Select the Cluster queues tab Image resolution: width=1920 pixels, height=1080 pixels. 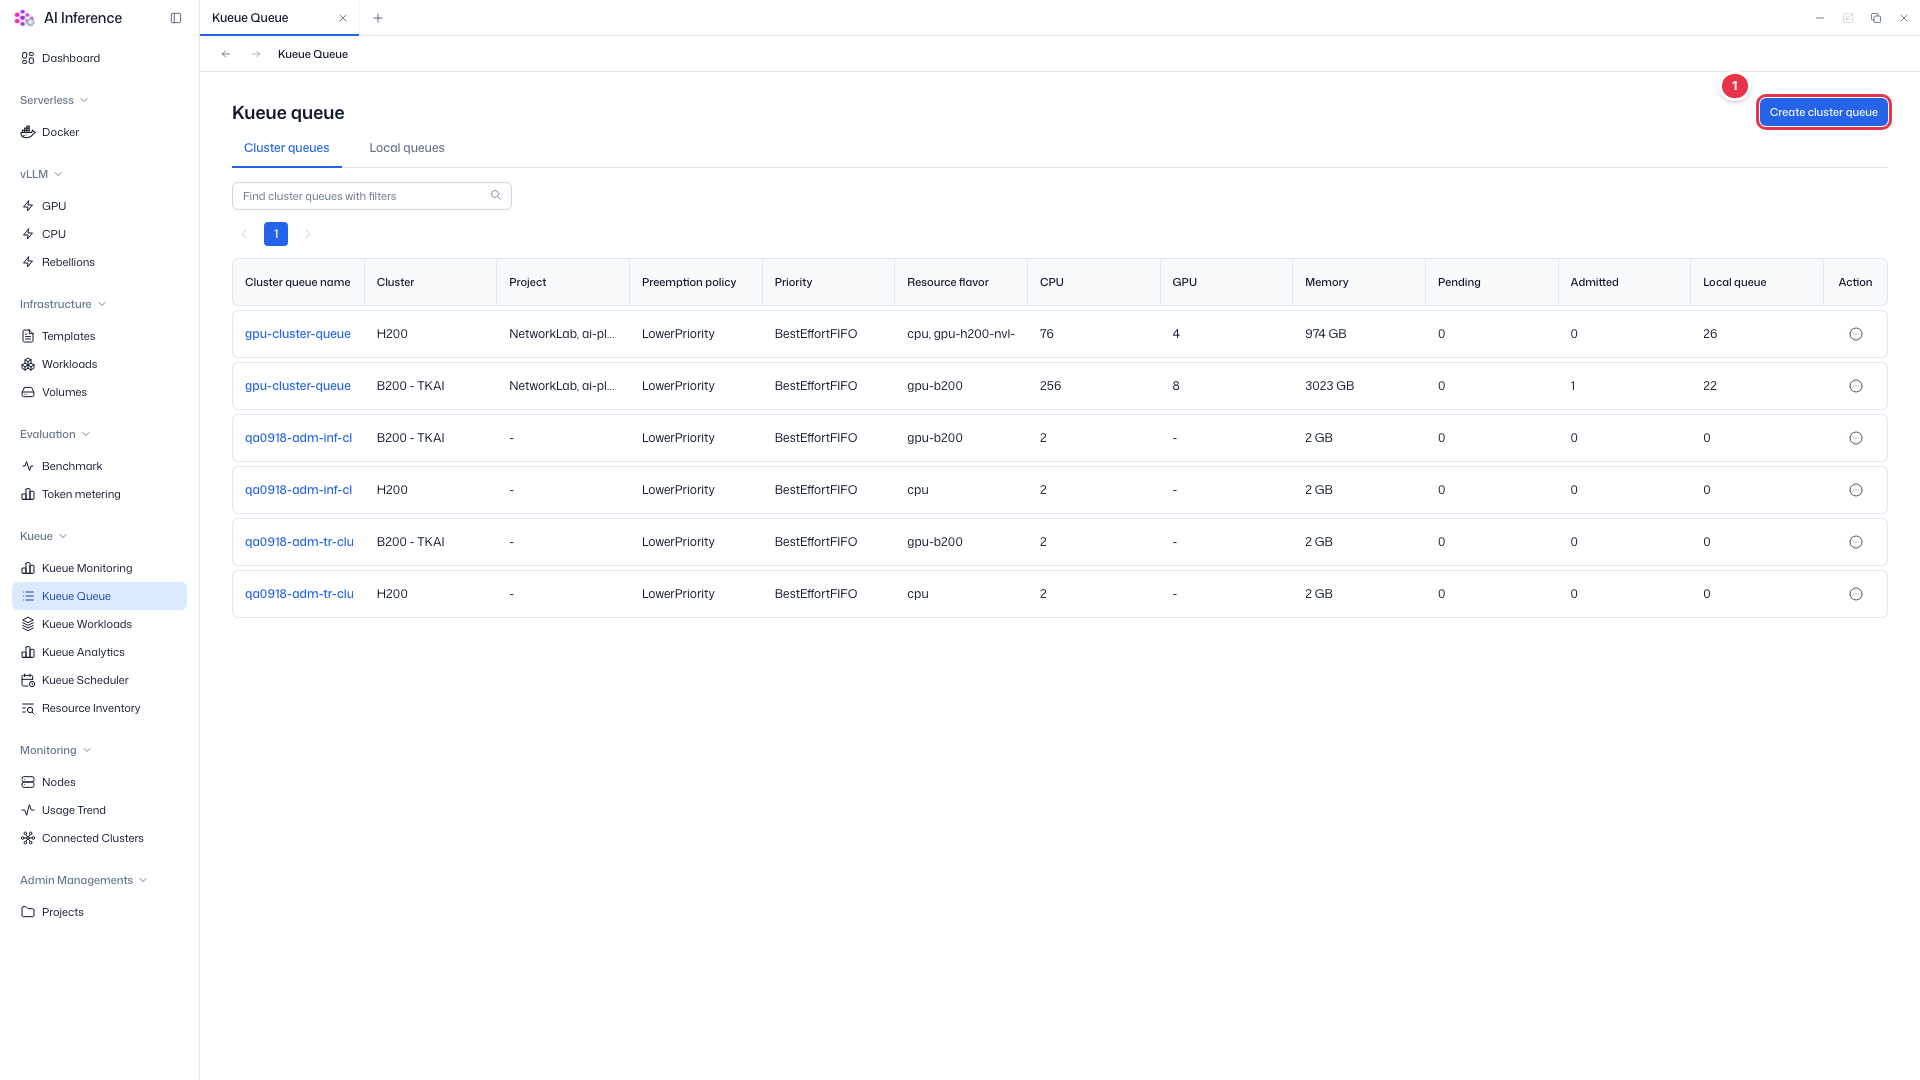(287, 148)
